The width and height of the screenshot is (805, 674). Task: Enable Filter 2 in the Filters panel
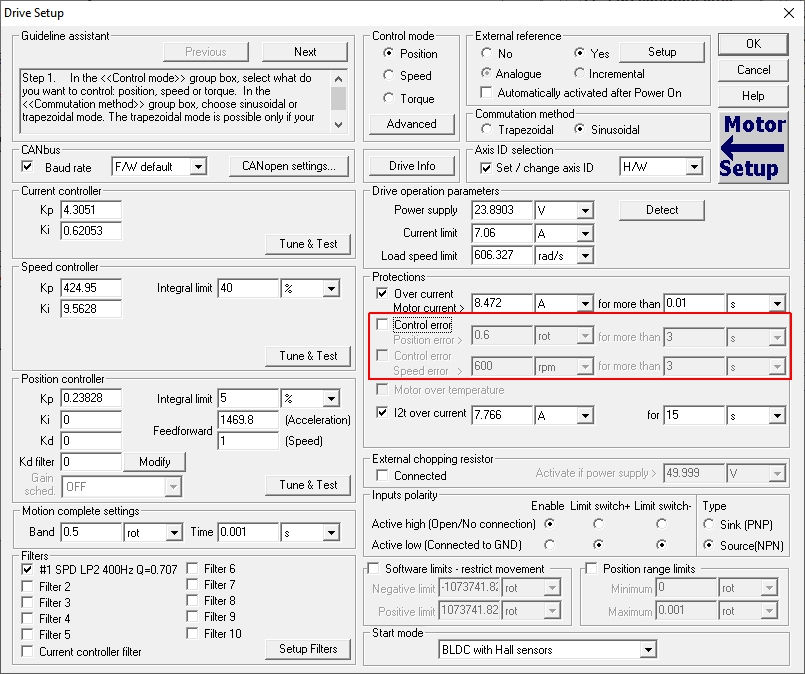(27, 587)
